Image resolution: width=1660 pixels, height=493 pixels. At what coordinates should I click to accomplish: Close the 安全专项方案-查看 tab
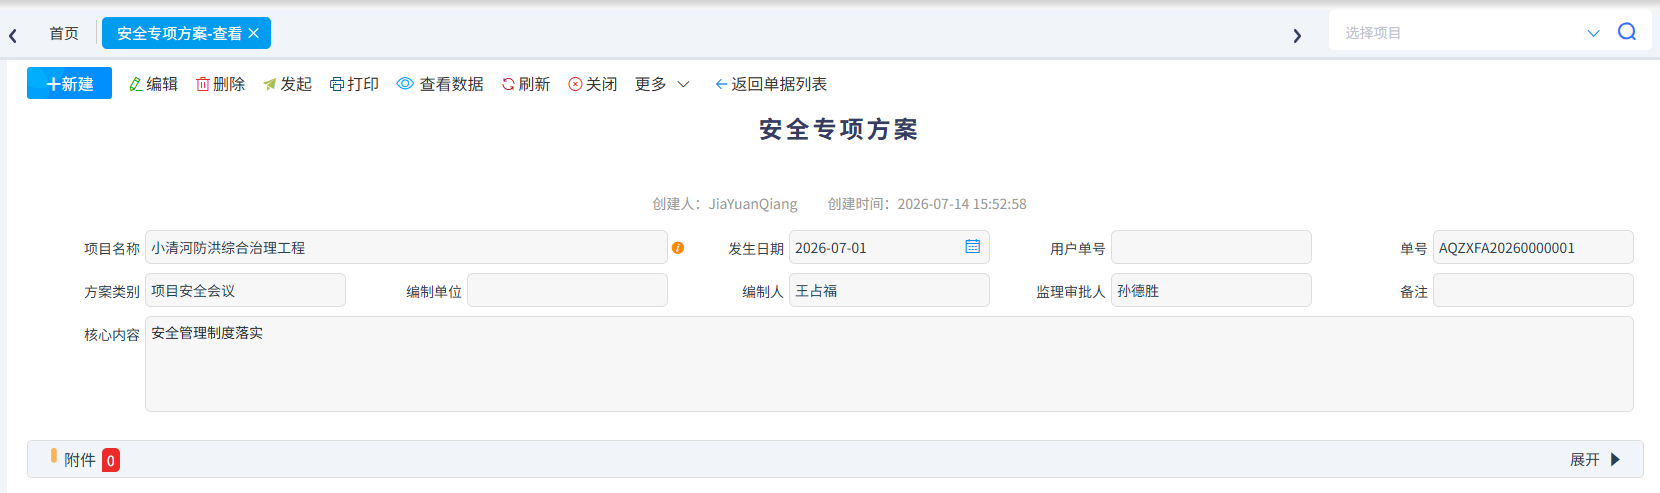[x=254, y=33]
